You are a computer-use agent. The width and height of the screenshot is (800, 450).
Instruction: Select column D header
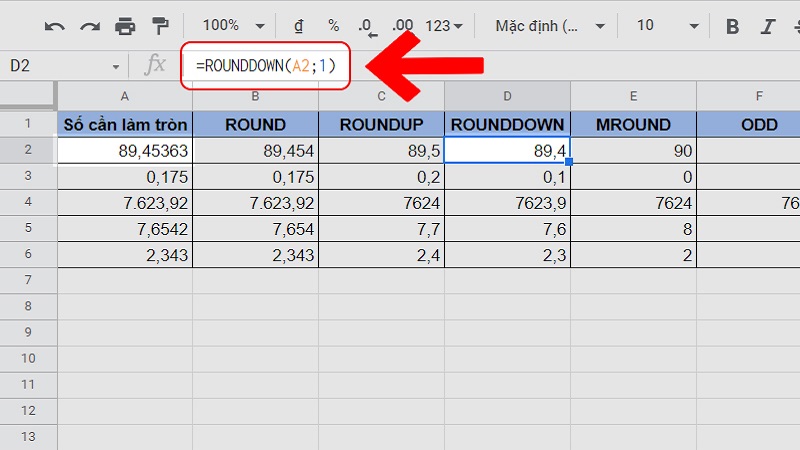(507, 96)
